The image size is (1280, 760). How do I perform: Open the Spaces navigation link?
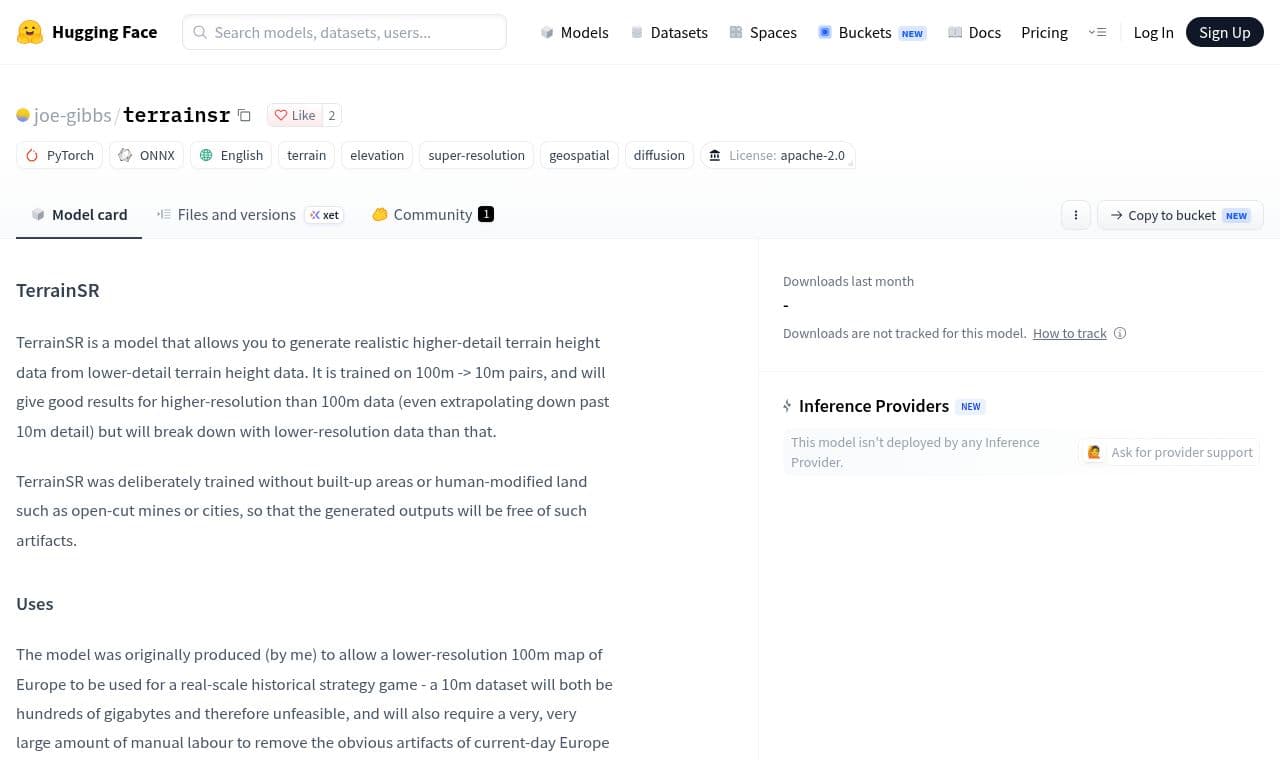[763, 32]
